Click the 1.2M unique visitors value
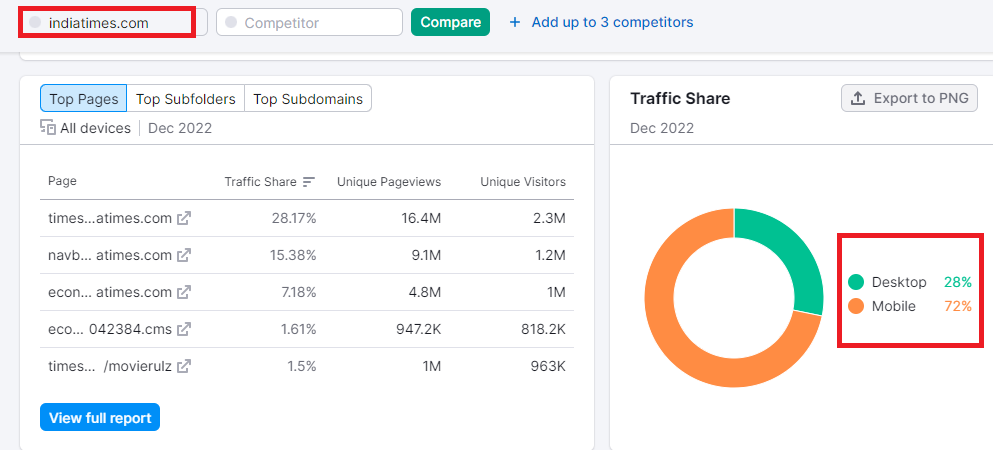The image size is (993, 450). (551, 255)
